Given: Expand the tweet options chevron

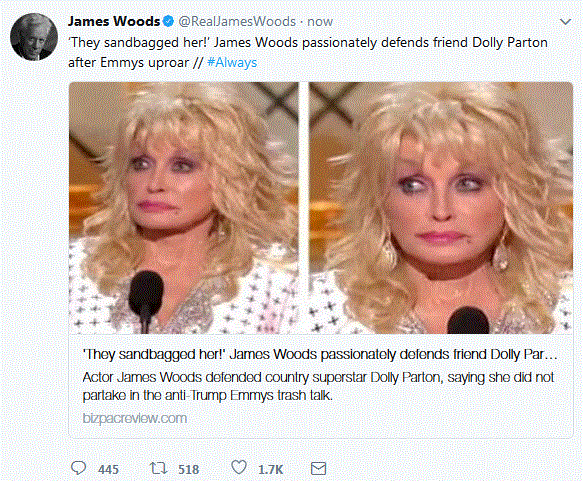Looking at the screenshot, I should point(565,22).
